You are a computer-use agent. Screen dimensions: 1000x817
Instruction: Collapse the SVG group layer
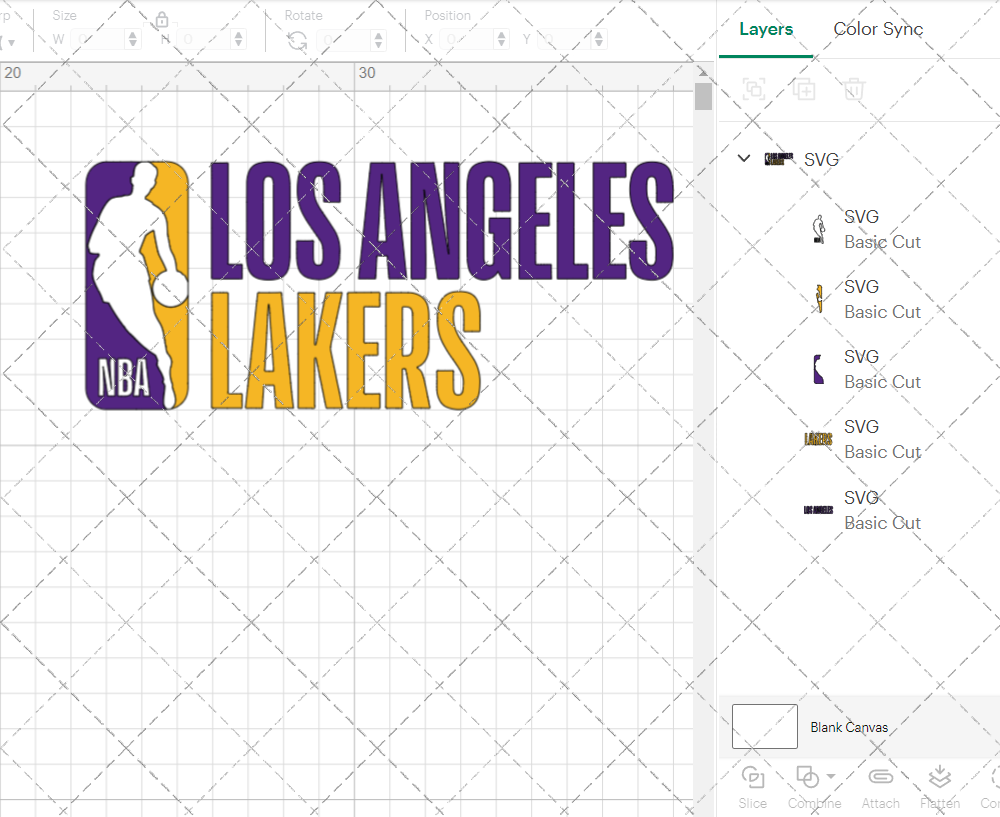pyautogui.click(x=744, y=158)
